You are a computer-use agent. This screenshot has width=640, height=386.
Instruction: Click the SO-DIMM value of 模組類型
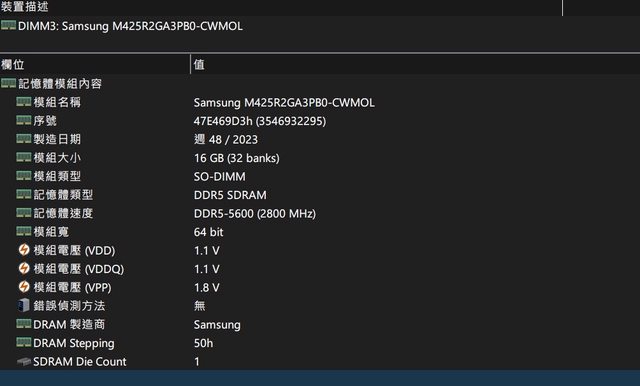point(220,176)
